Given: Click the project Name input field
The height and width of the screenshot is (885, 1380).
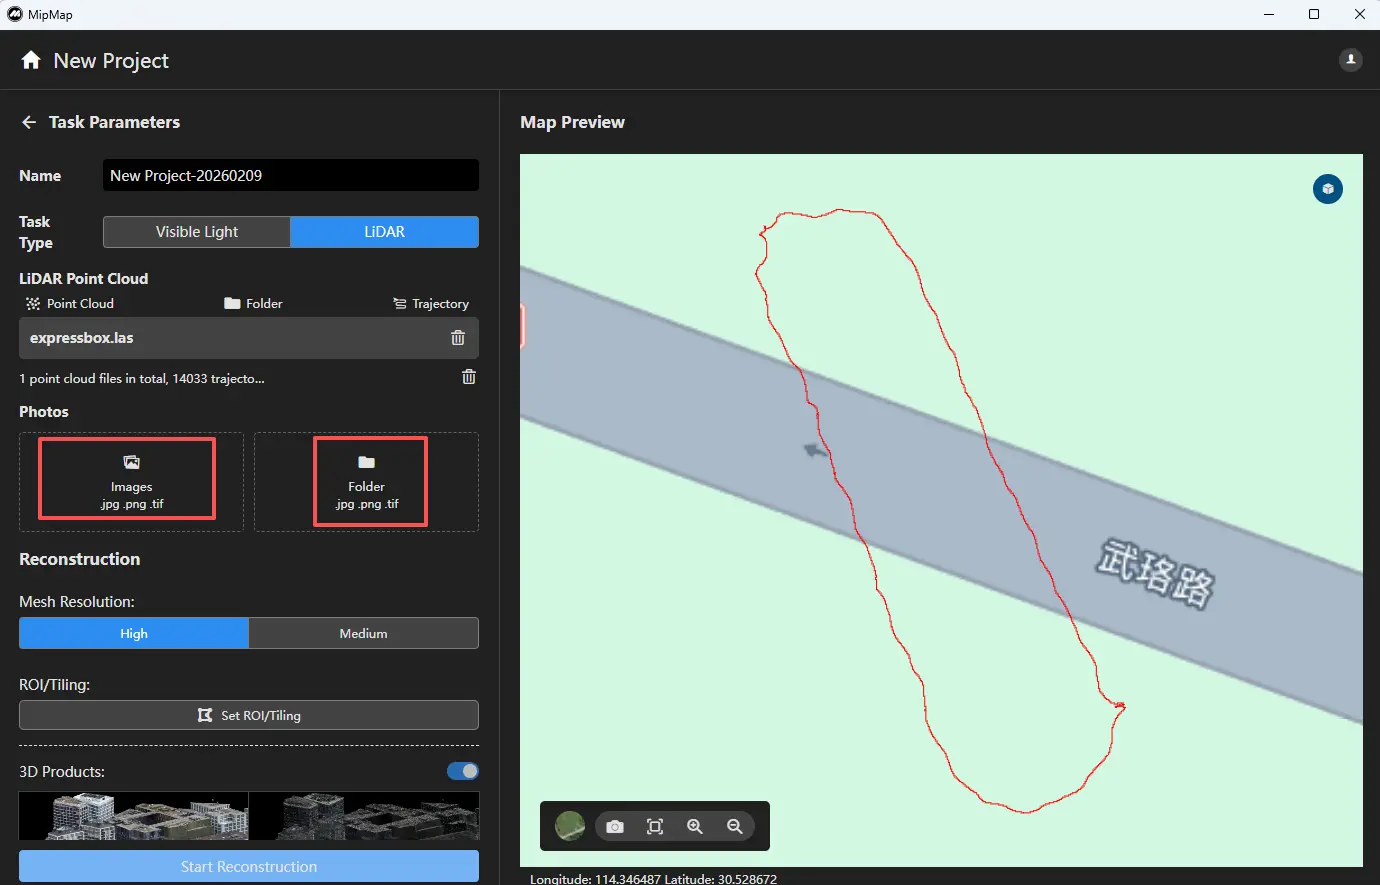Looking at the screenshot, I should pos(290,175).
